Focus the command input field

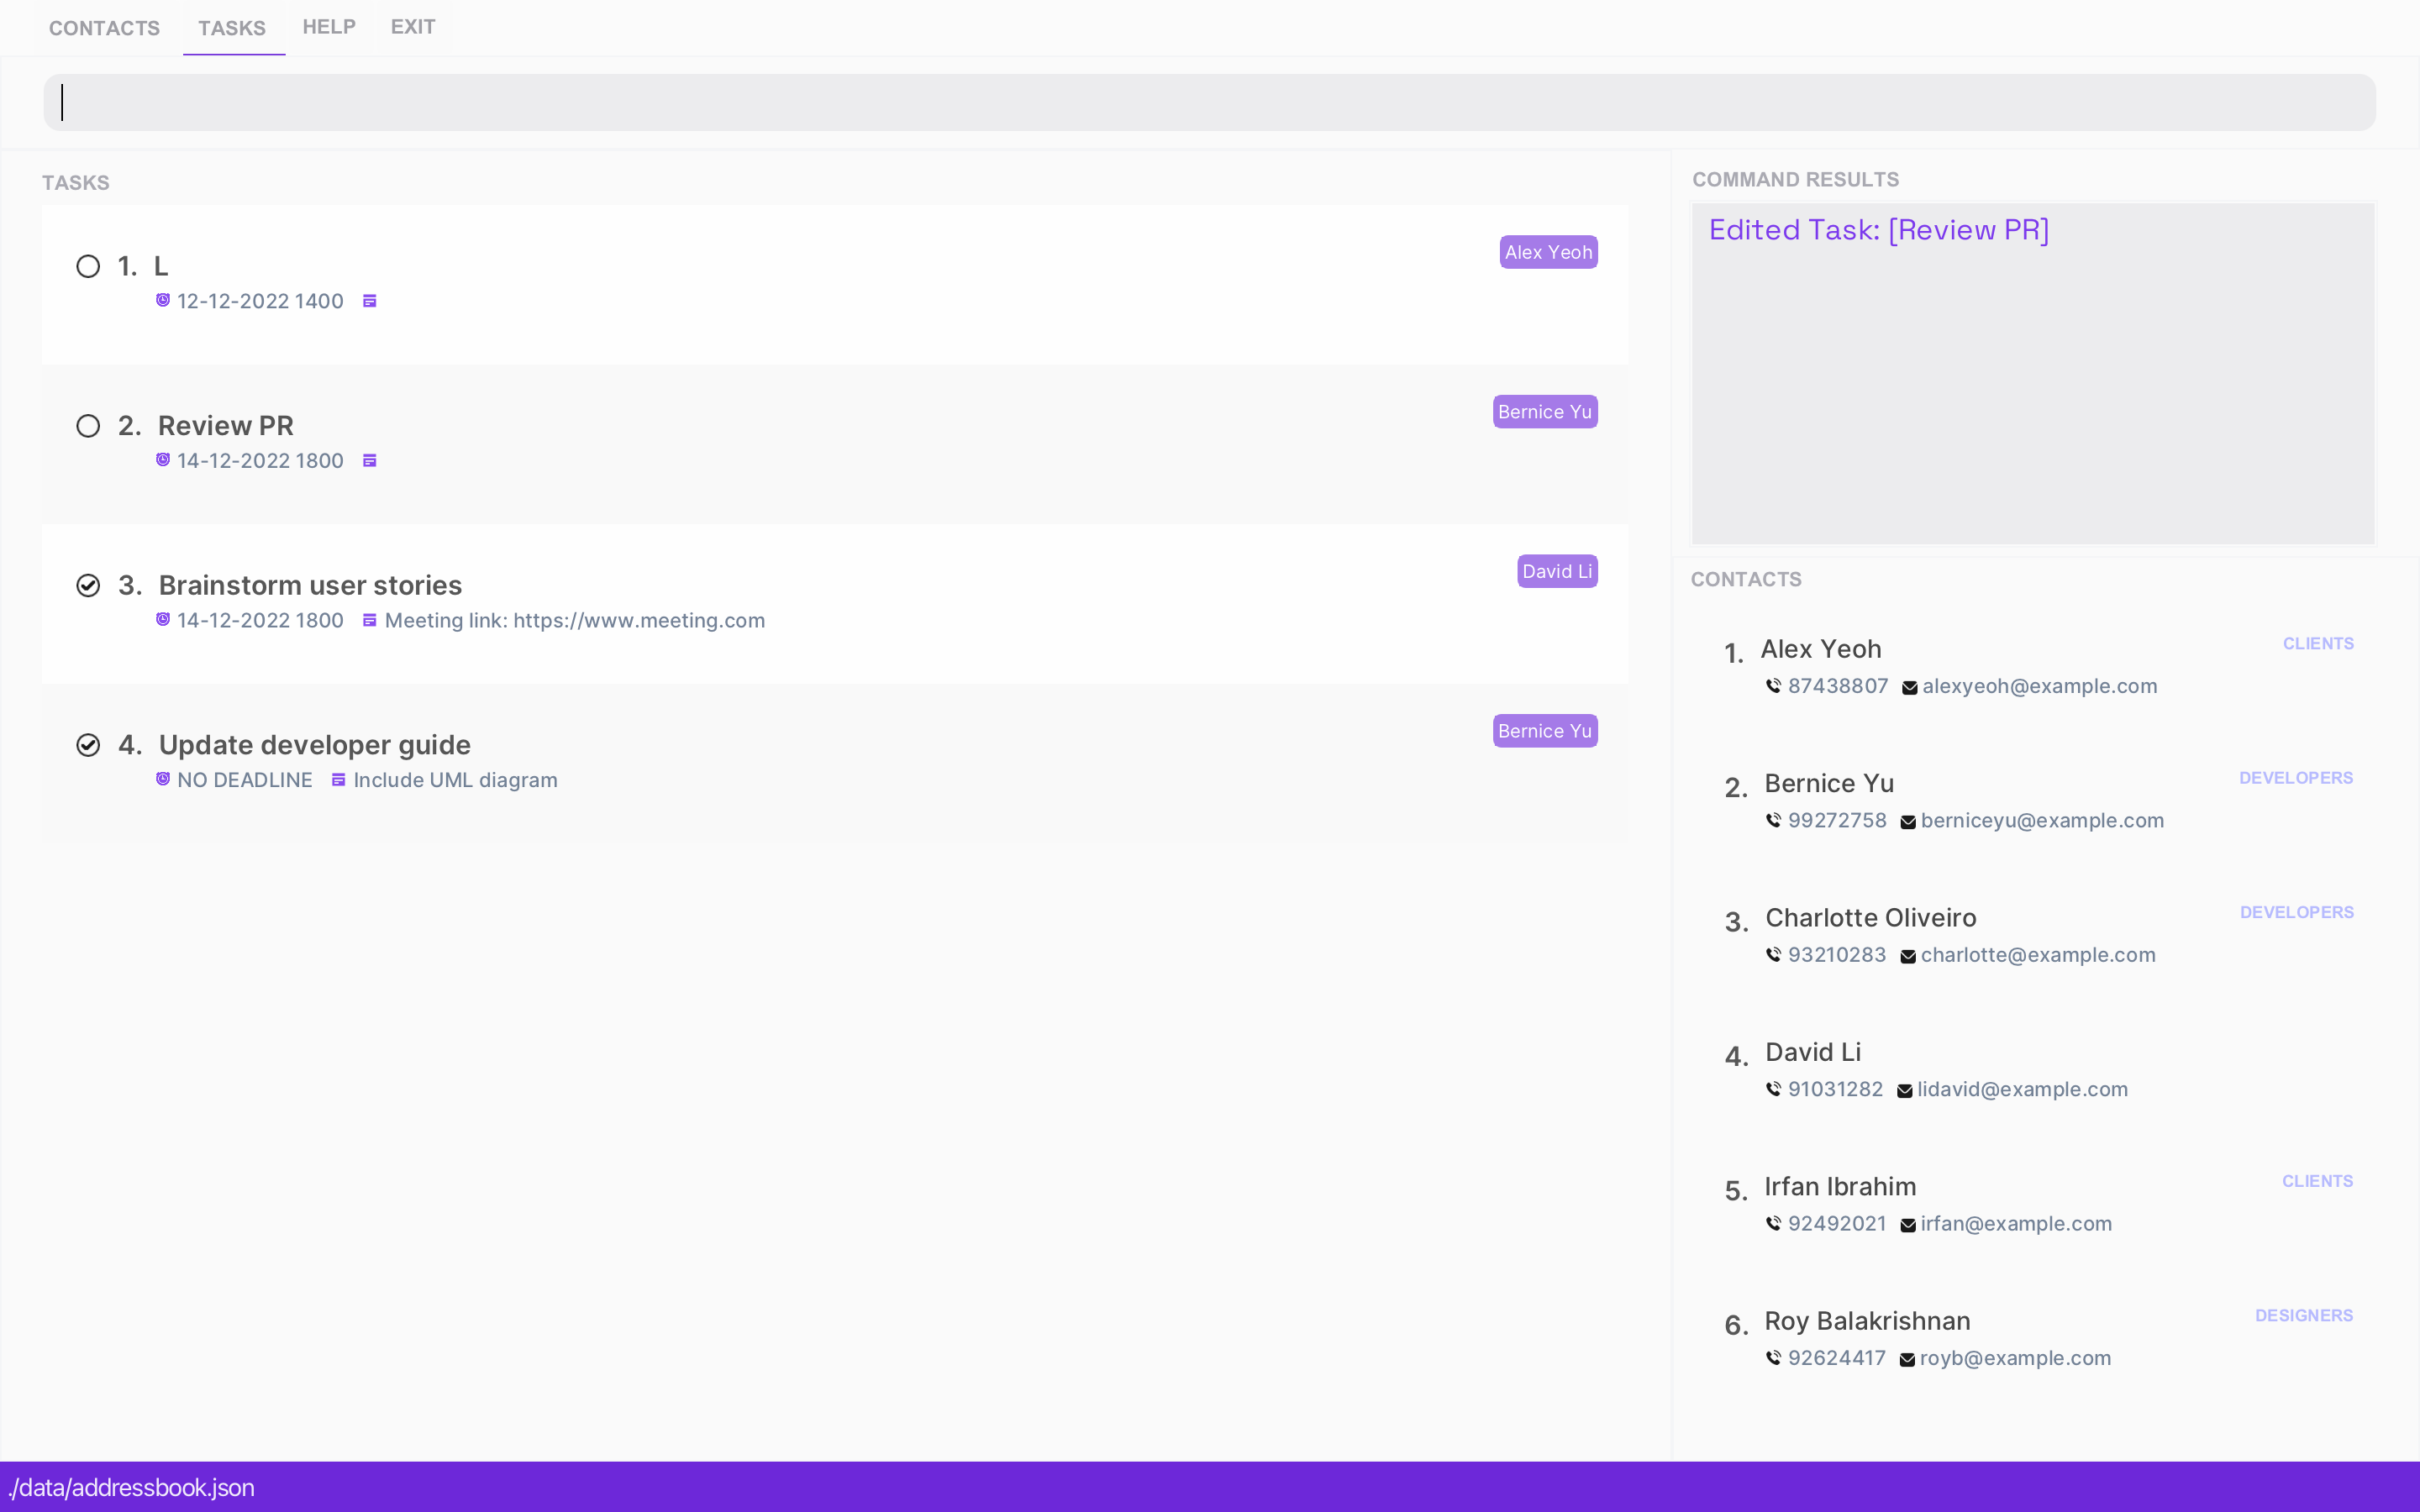click(x=1208, y=102)
